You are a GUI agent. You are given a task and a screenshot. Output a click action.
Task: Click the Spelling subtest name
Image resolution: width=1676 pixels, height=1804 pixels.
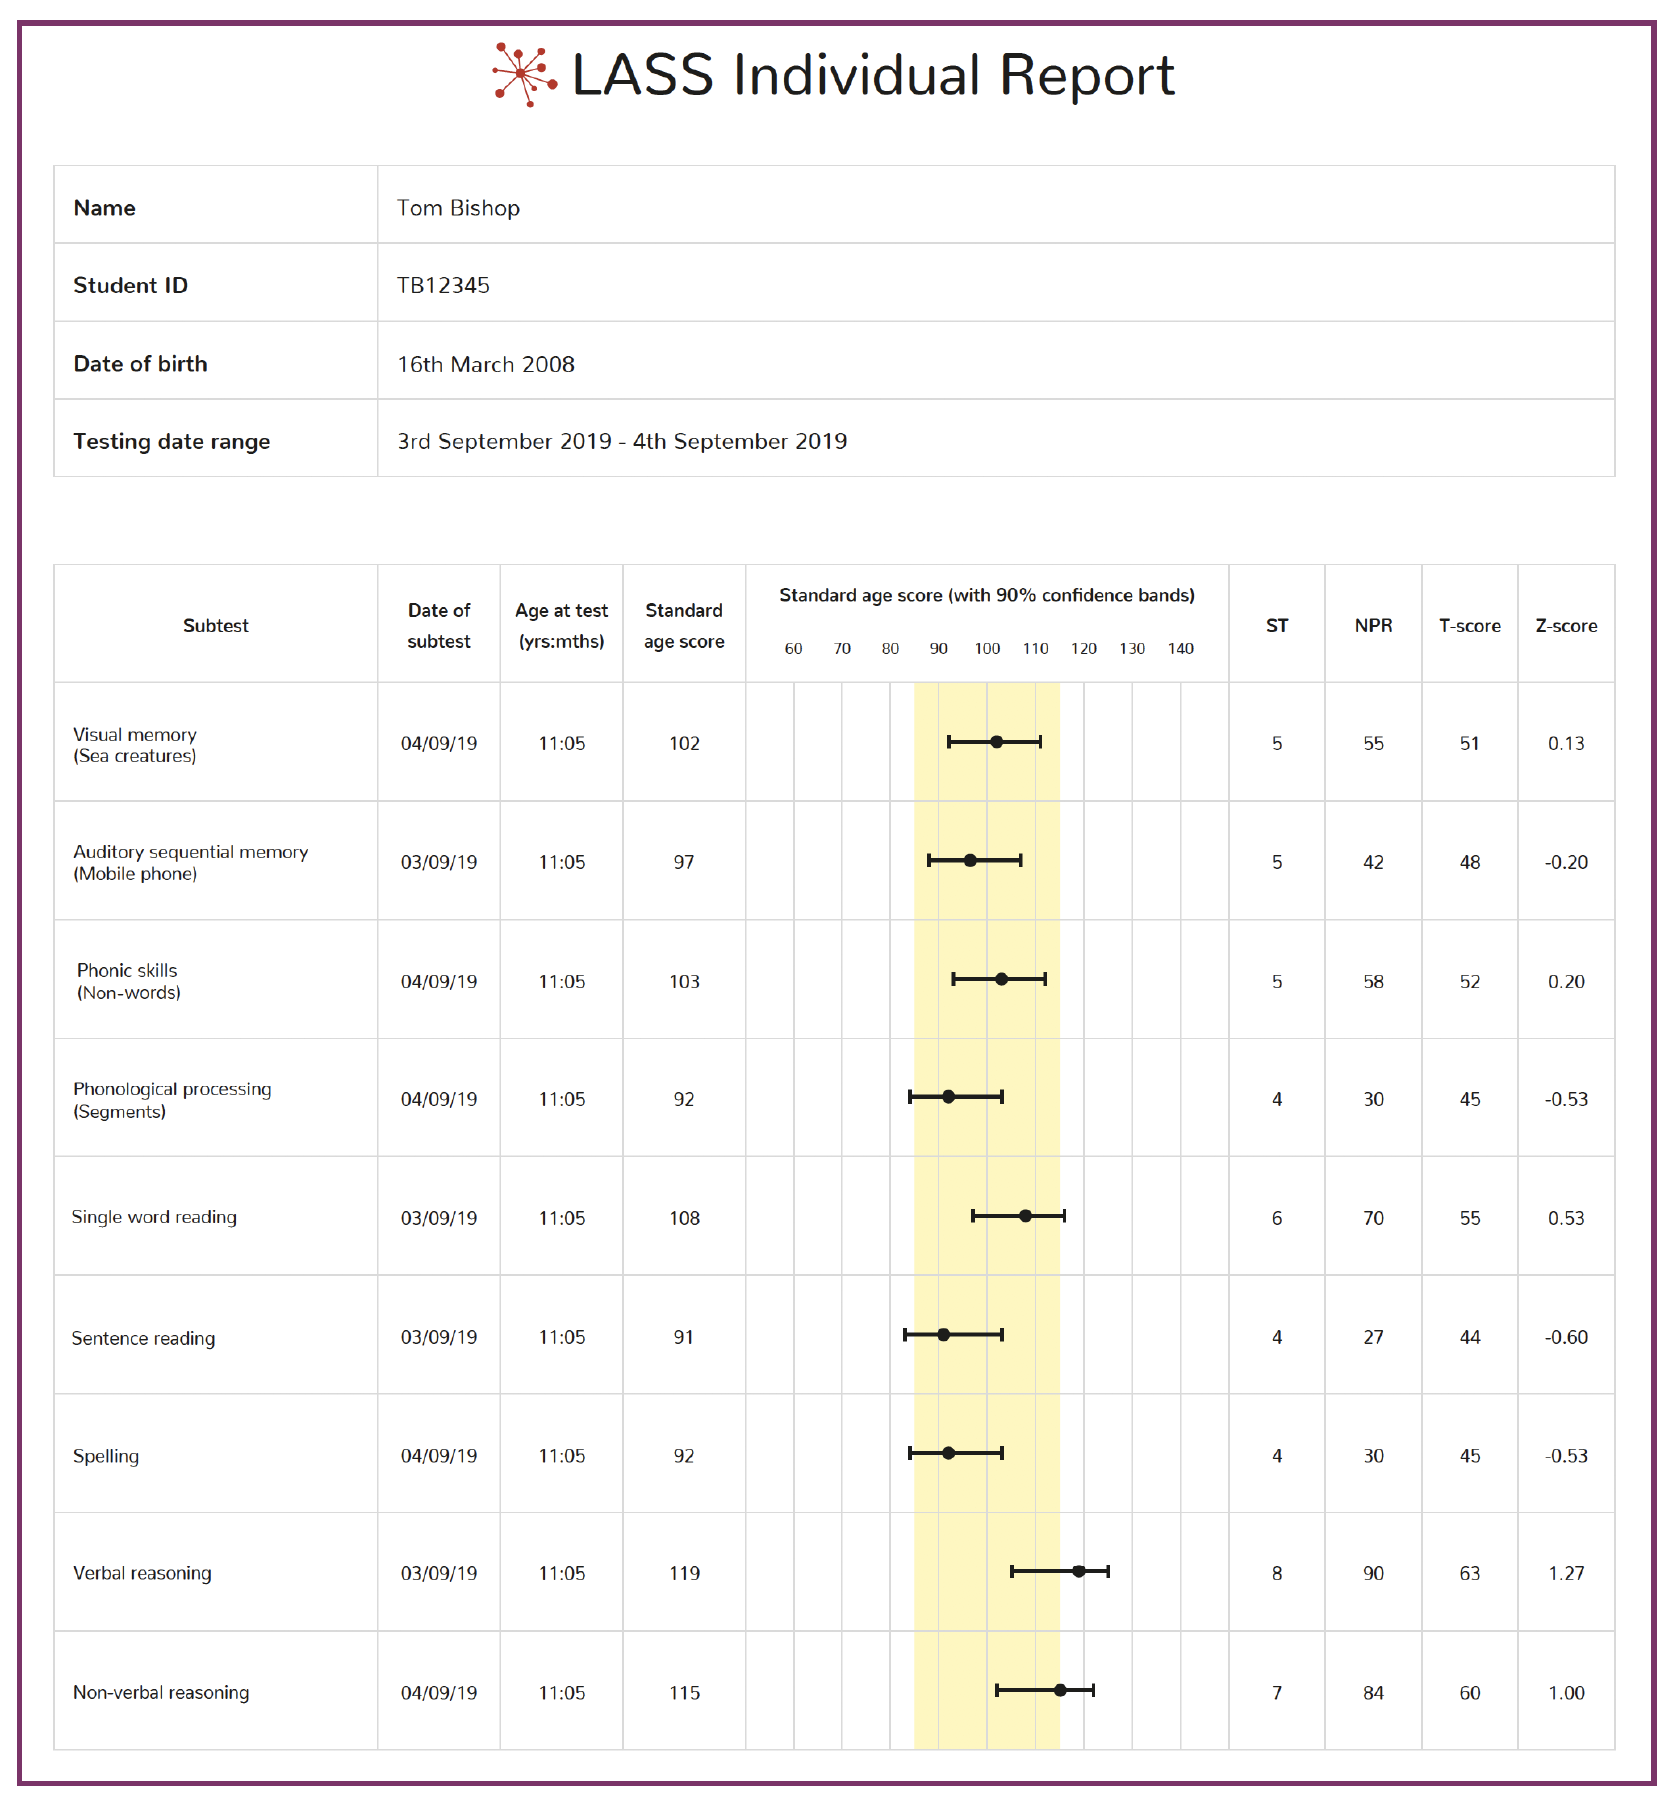[106, 1456]
